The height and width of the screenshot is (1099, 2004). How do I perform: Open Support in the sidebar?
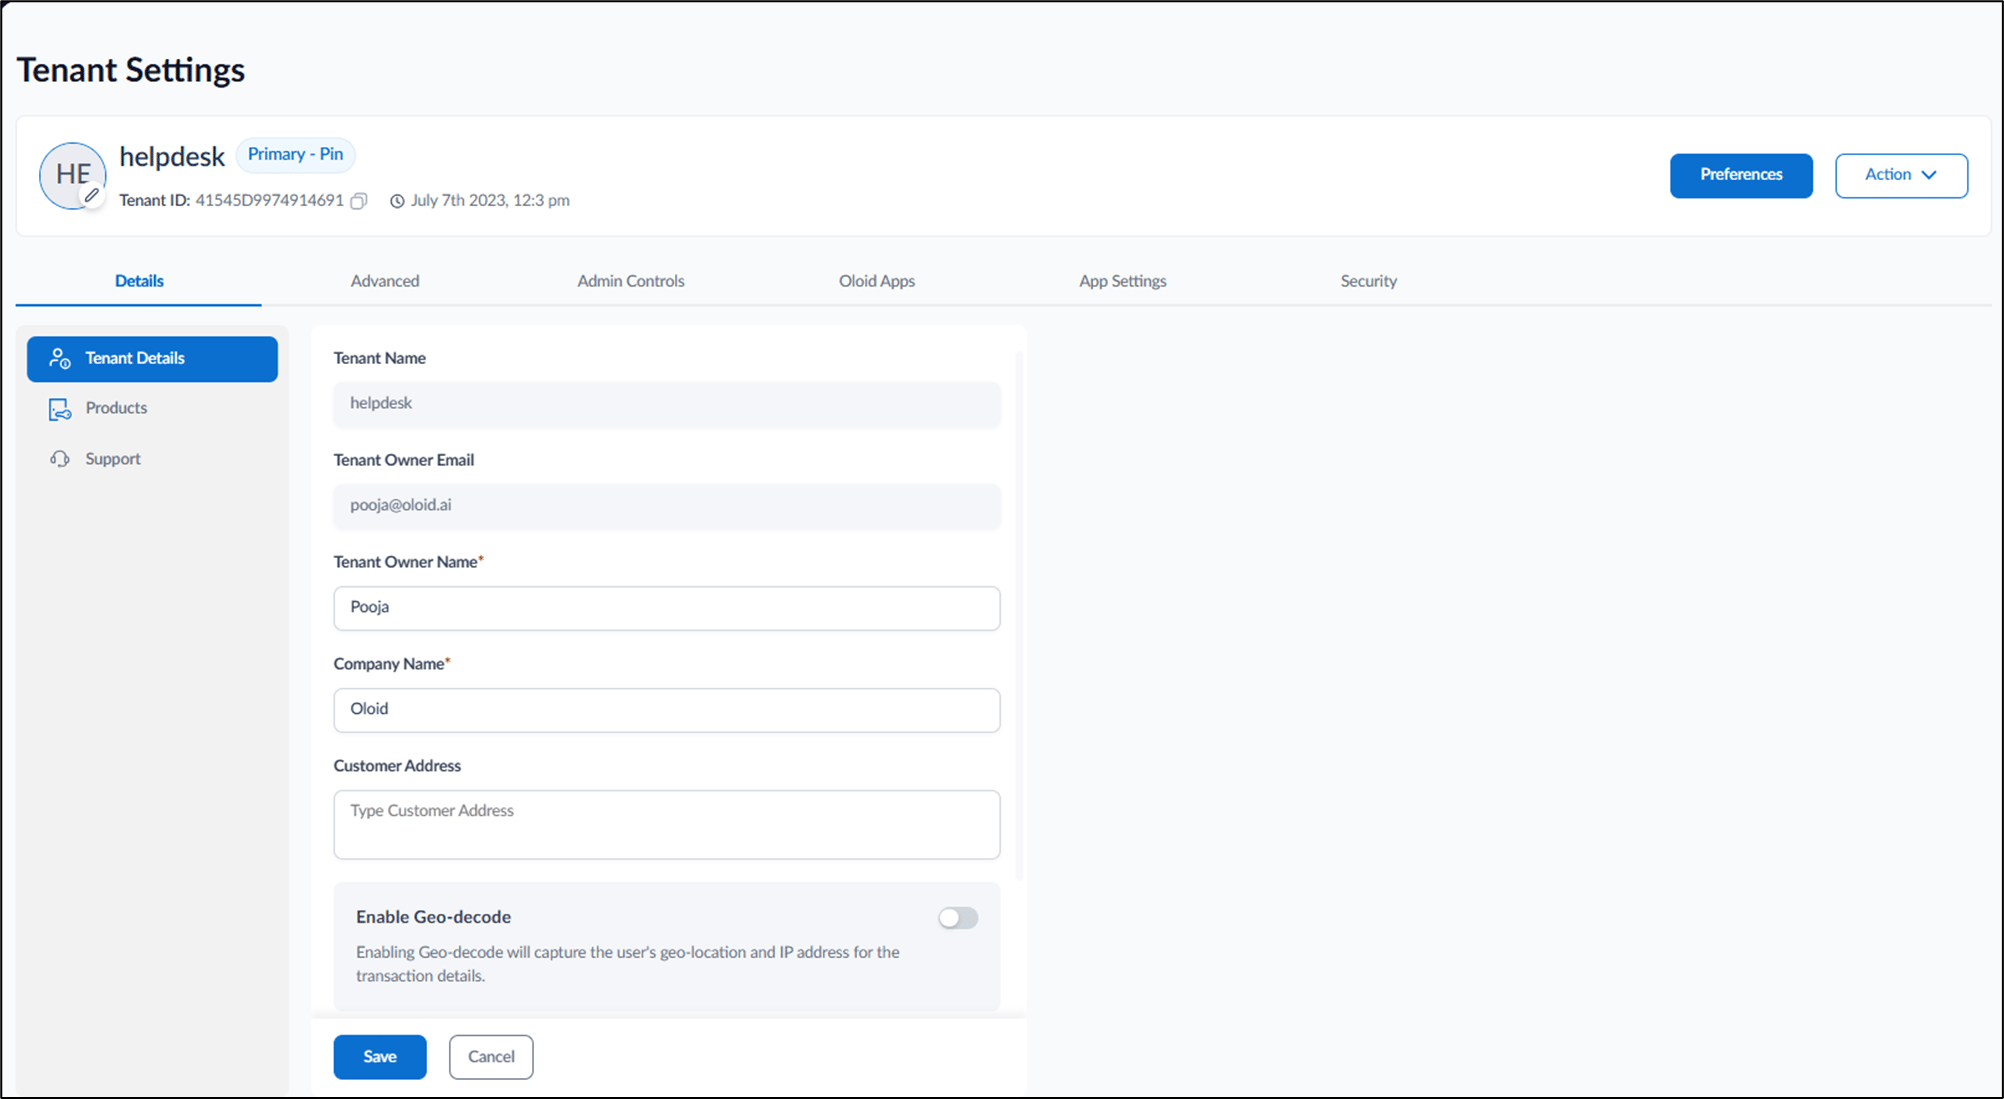(152, 459)
